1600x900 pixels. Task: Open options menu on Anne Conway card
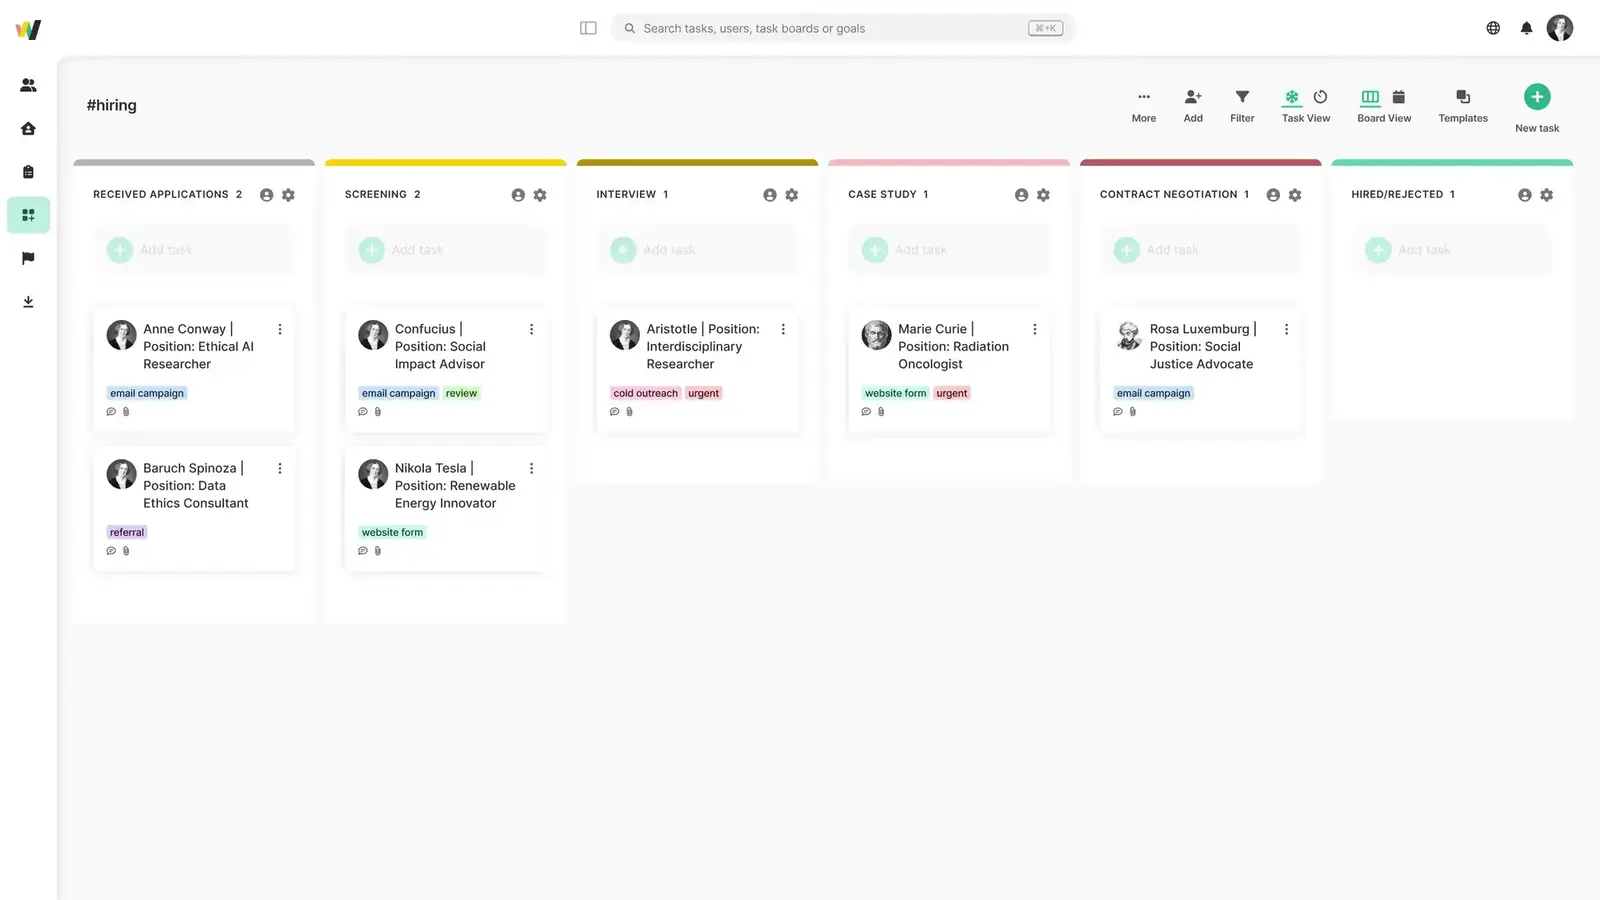click(x=280, y=329)
